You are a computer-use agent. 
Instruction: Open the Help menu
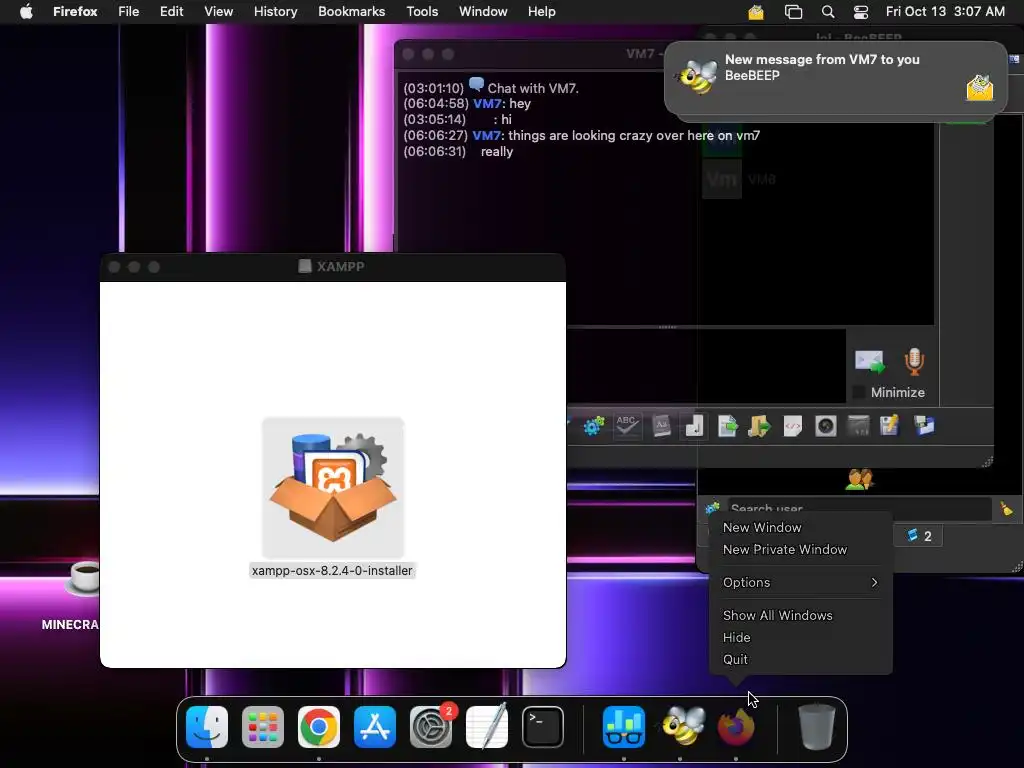541,12
